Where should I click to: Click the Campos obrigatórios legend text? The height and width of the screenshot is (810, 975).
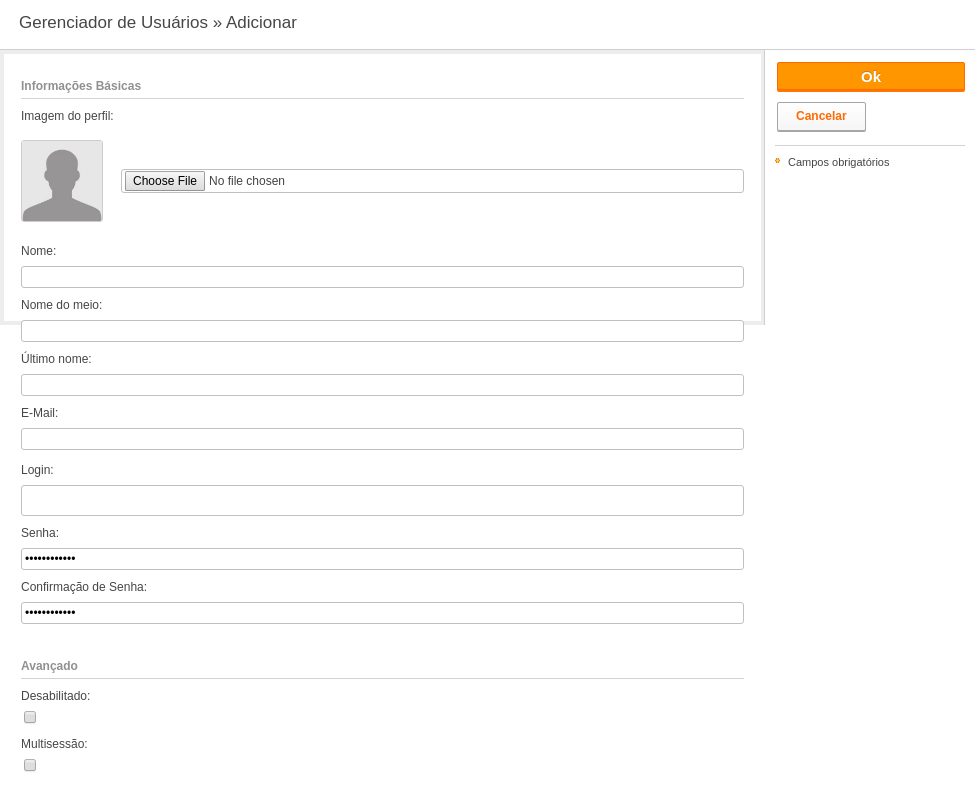click(838, 162)
